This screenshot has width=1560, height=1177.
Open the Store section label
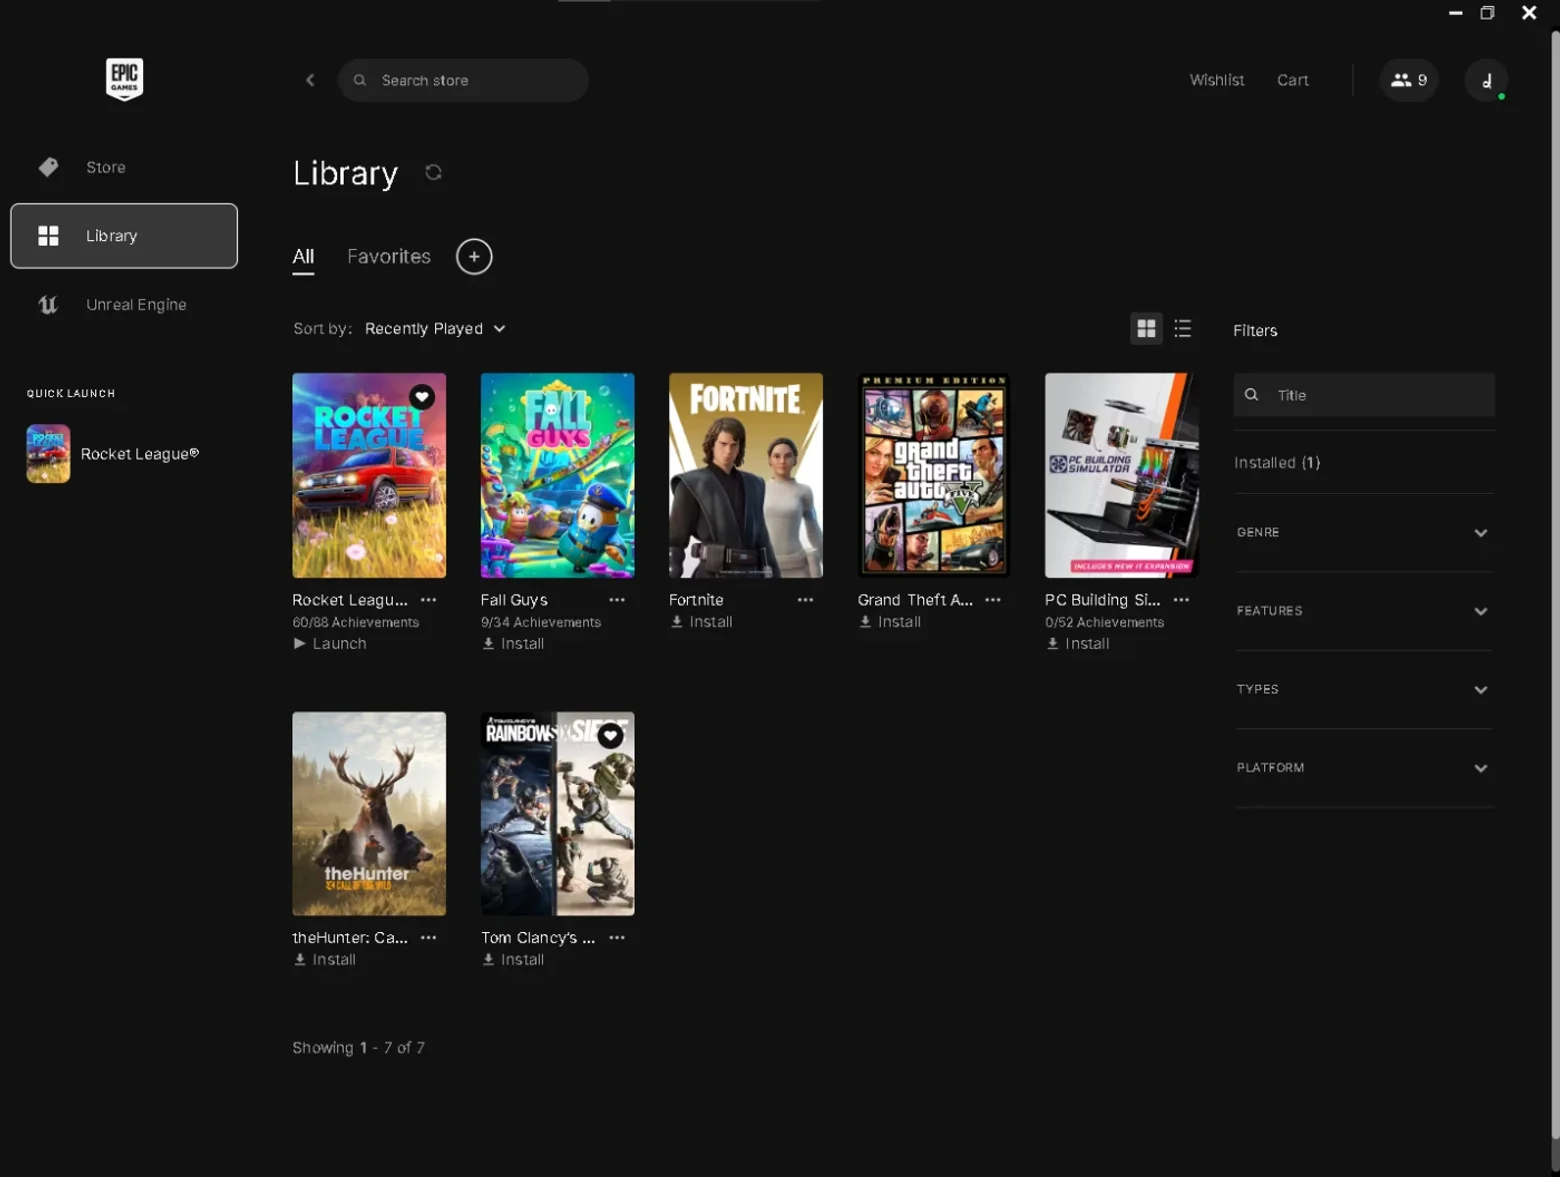click(x=106, y=167)
